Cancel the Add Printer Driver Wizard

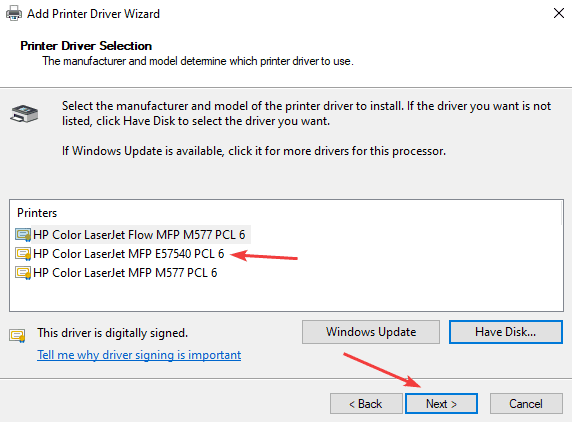[526, 404]
